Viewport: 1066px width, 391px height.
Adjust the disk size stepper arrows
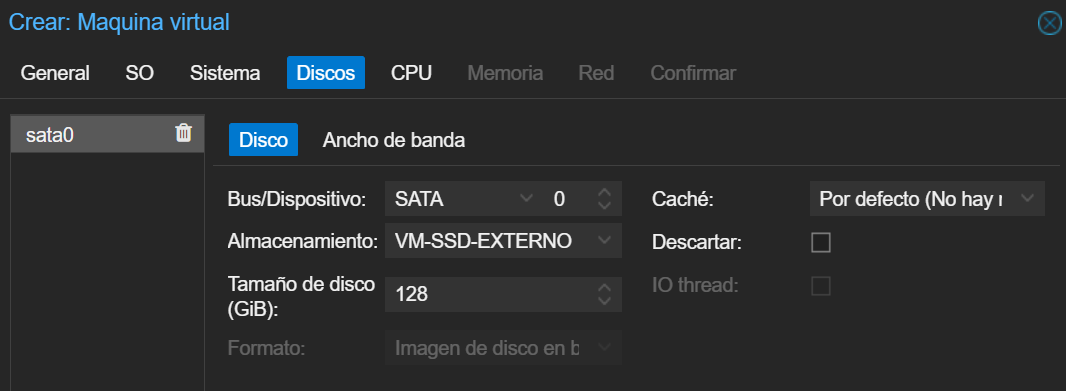click(x=604, y=294)
